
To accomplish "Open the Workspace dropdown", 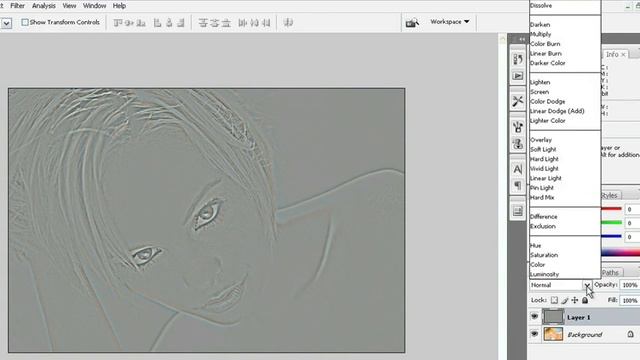I will coord(450,22).
